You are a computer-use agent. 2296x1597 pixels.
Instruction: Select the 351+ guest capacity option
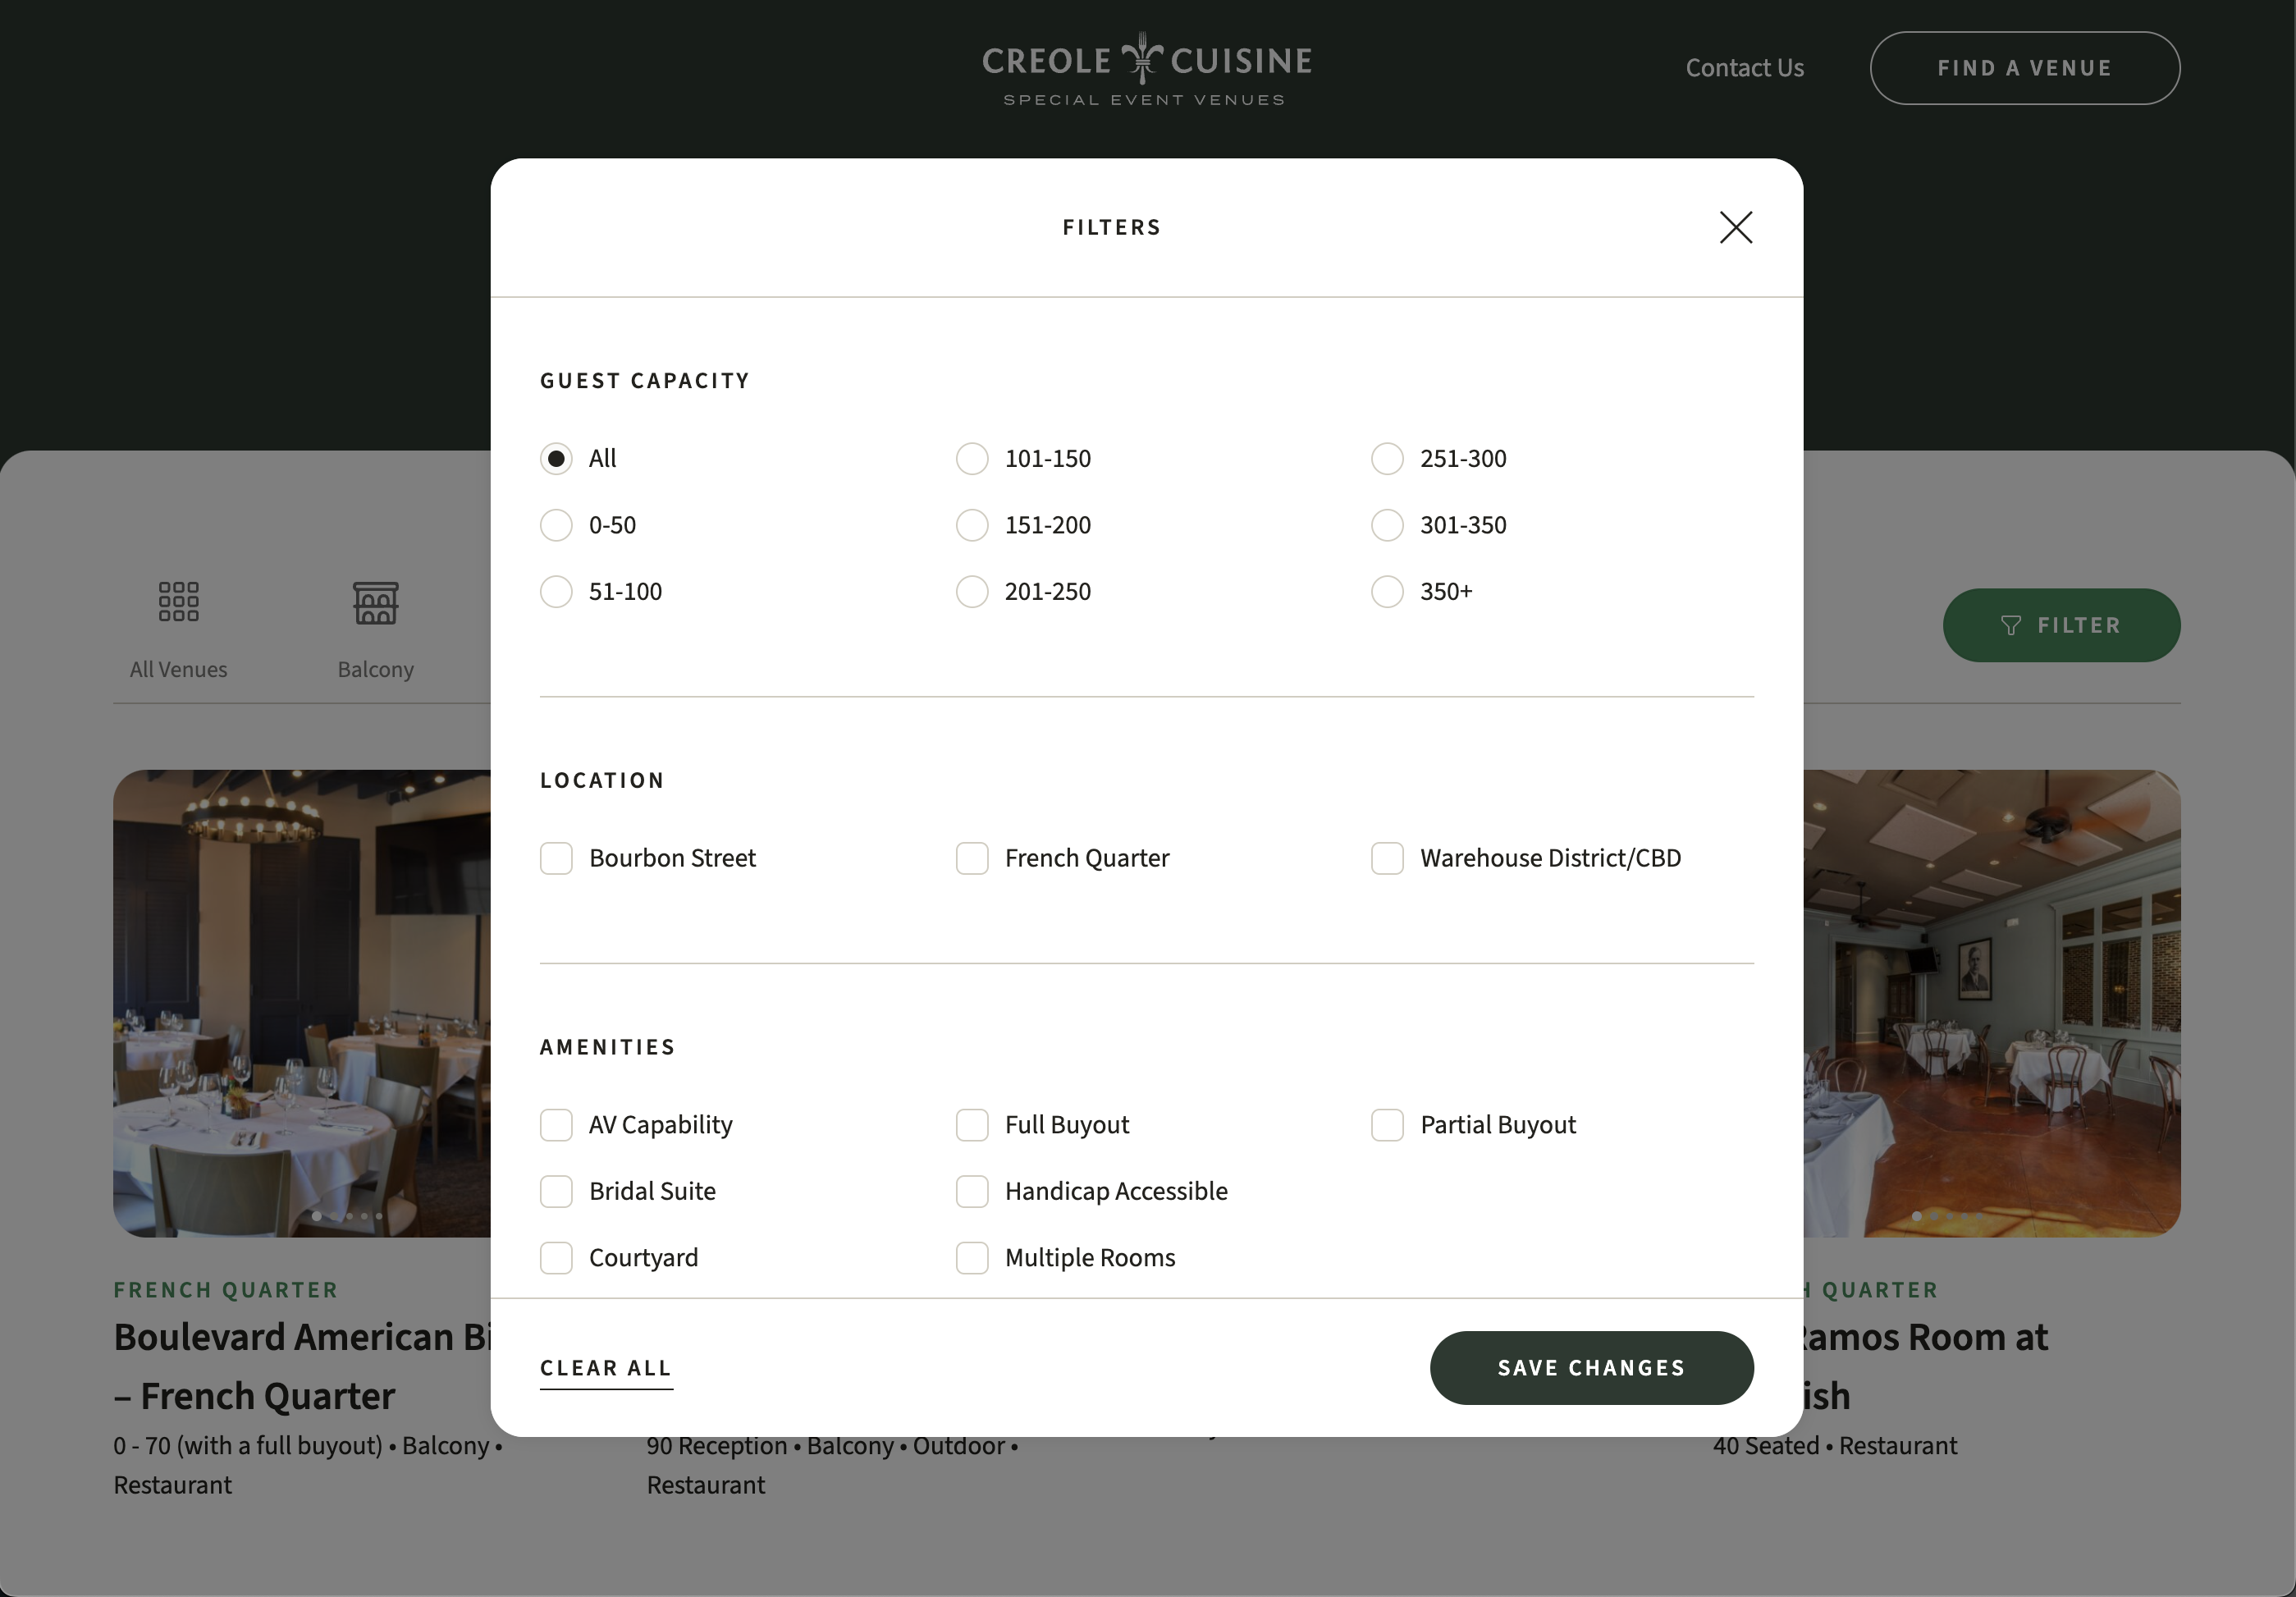coord(1388,592)
